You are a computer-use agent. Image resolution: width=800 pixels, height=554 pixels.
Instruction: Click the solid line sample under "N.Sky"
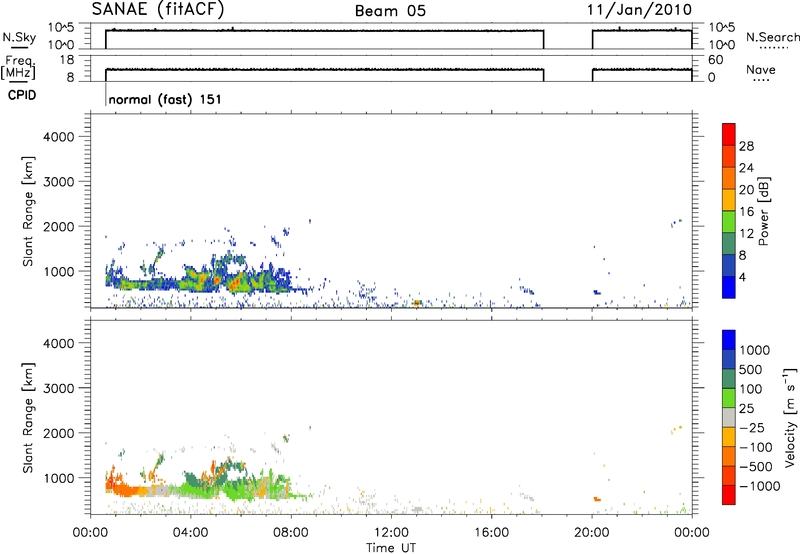pos(19,47)
